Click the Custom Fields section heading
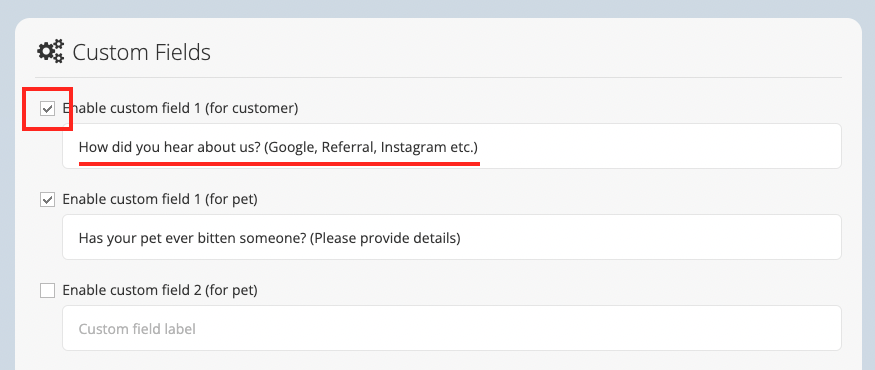Viewport: 875px width, 370px height. coord(142,52)
